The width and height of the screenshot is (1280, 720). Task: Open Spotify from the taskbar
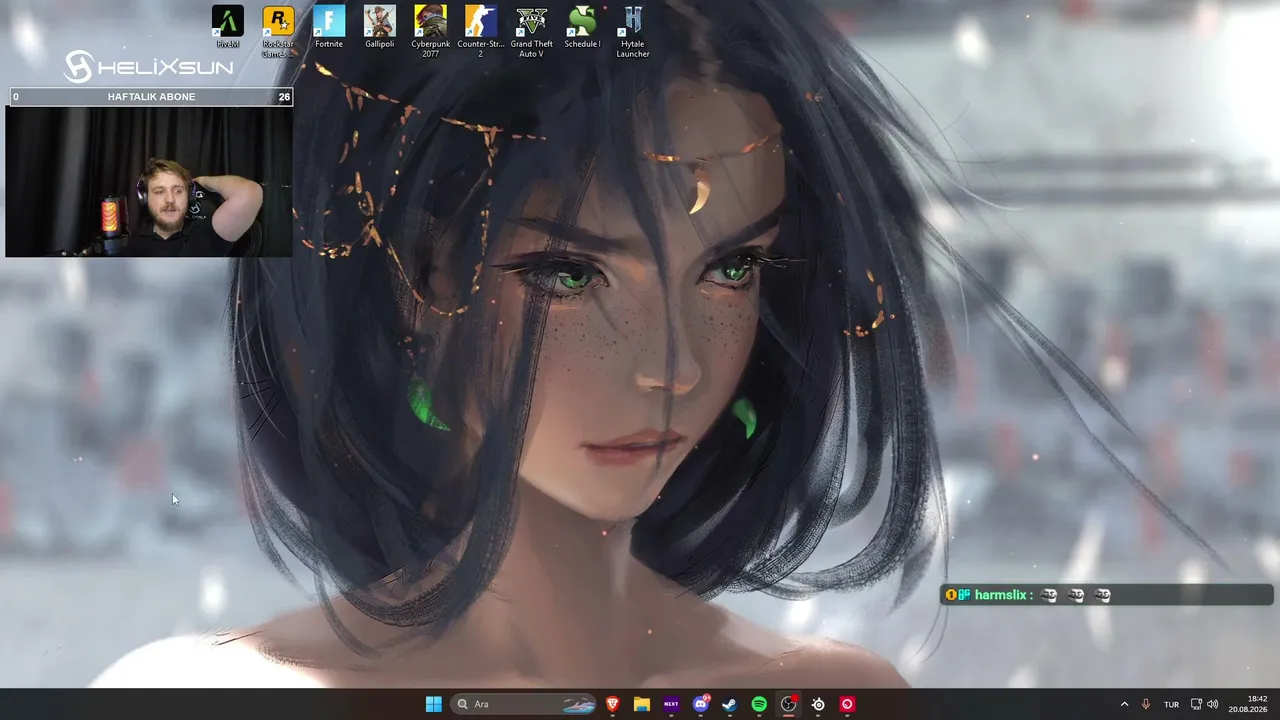click(759, 704)
